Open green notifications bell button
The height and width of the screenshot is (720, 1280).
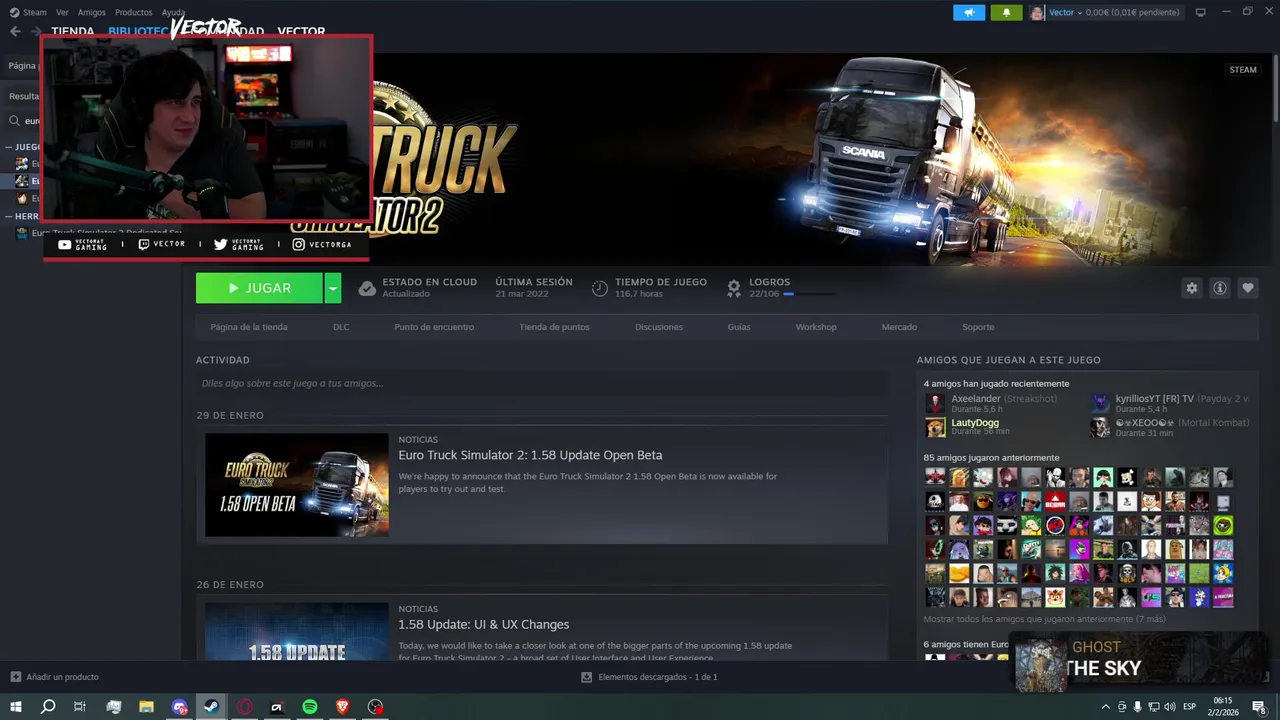[x=1006, y=12]
